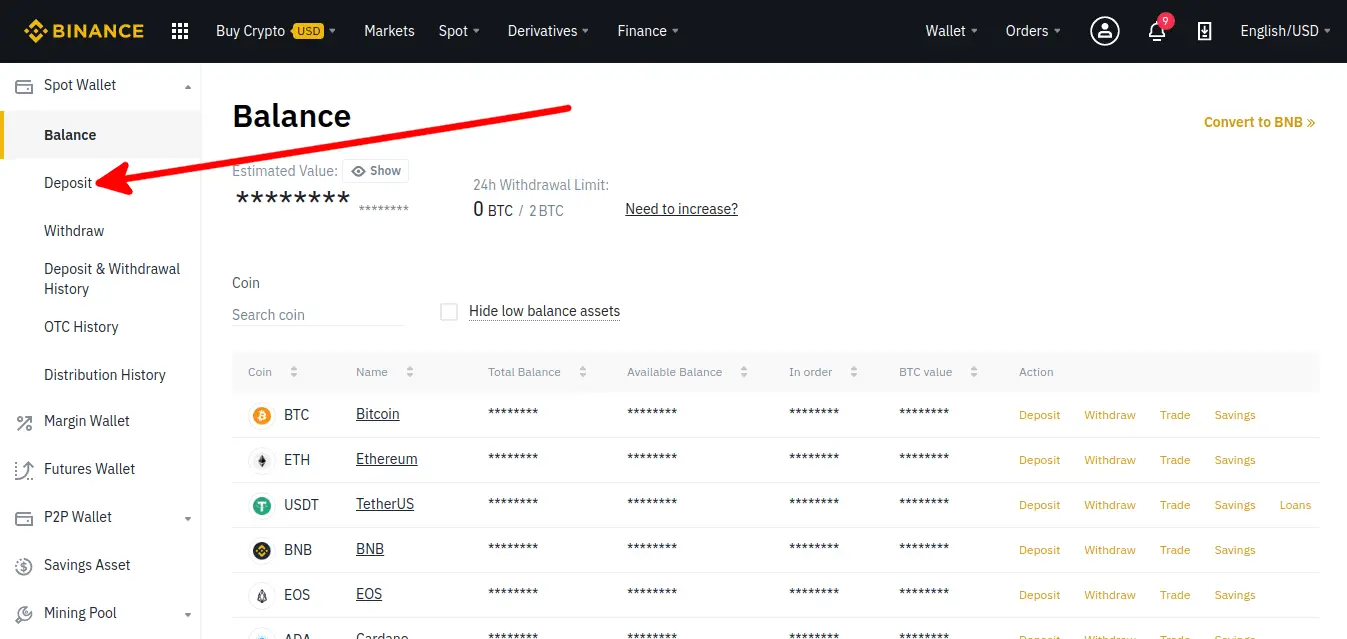Click the Futures Wallet icon

pyautogui.click(x=25, y=470)
